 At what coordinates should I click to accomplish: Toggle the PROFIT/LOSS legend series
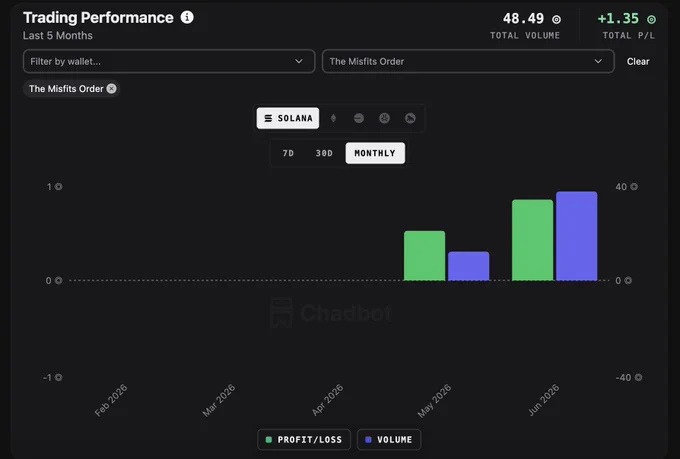click(304, 439)
